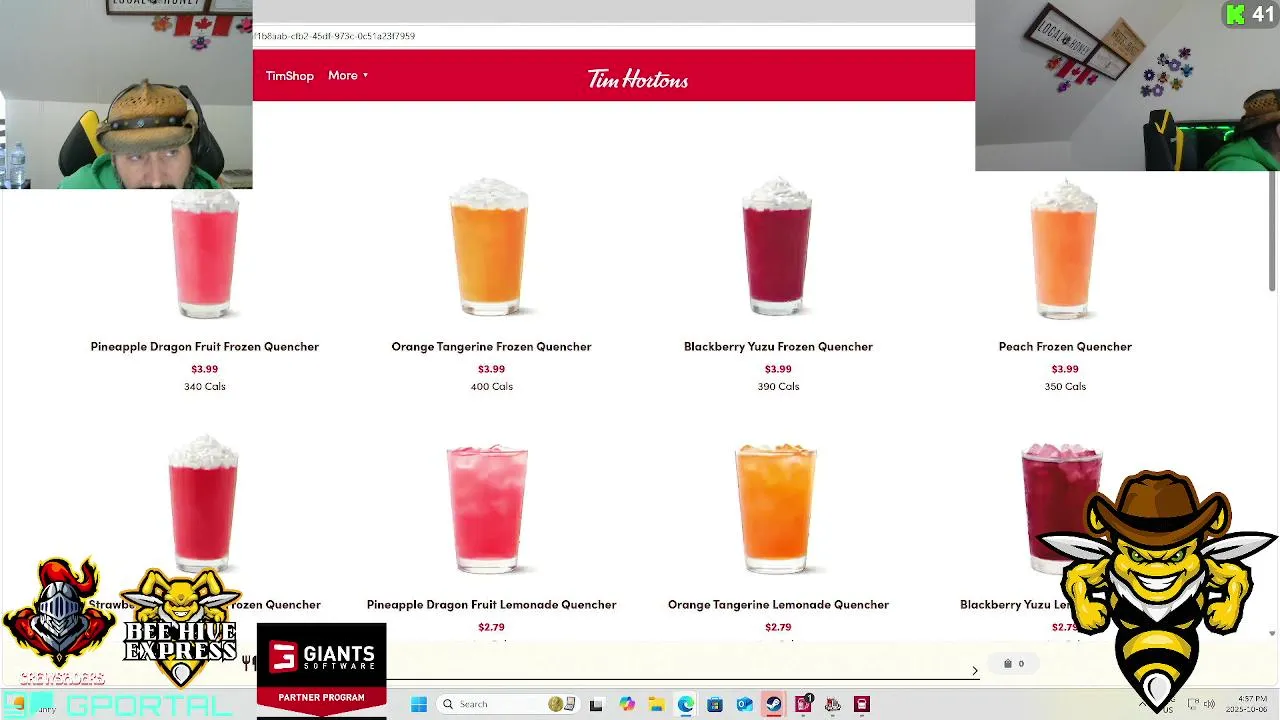Select the Orange Tangerine Frozen Quencher image
The width and height of the screenshot is (1280, 720).
point(489,248)
